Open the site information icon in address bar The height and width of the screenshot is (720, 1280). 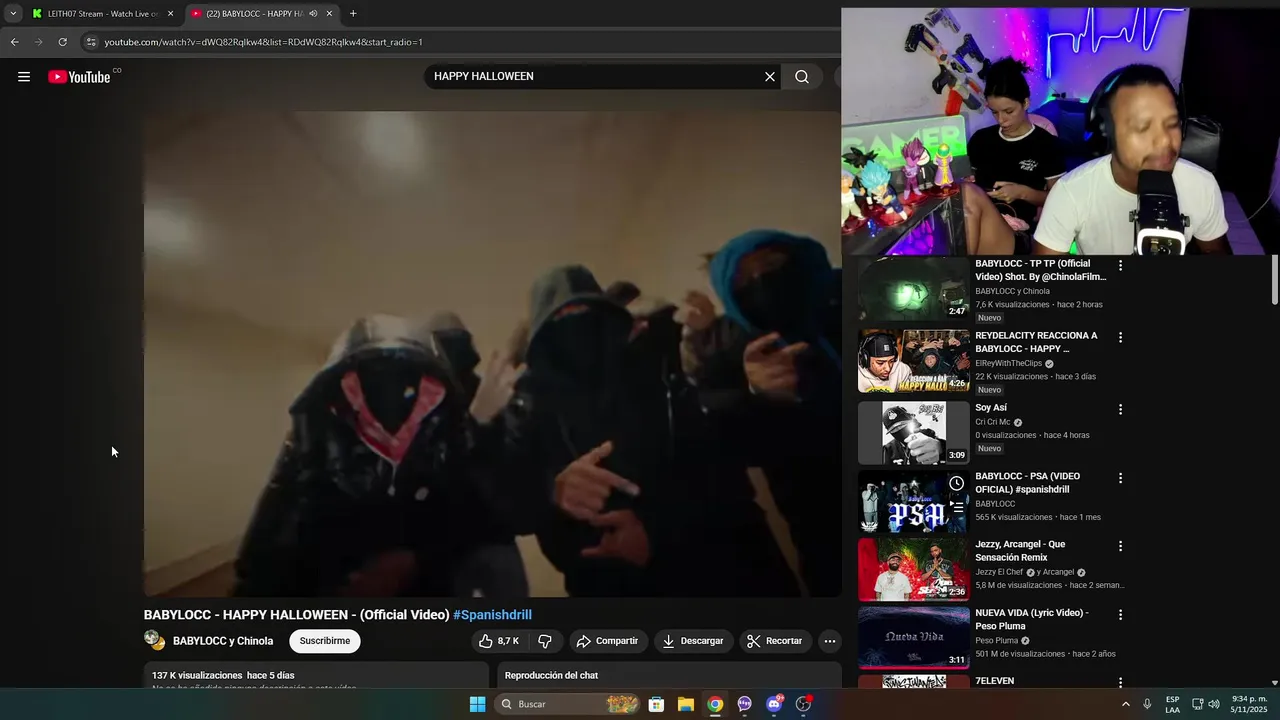[x=91, y=42]
